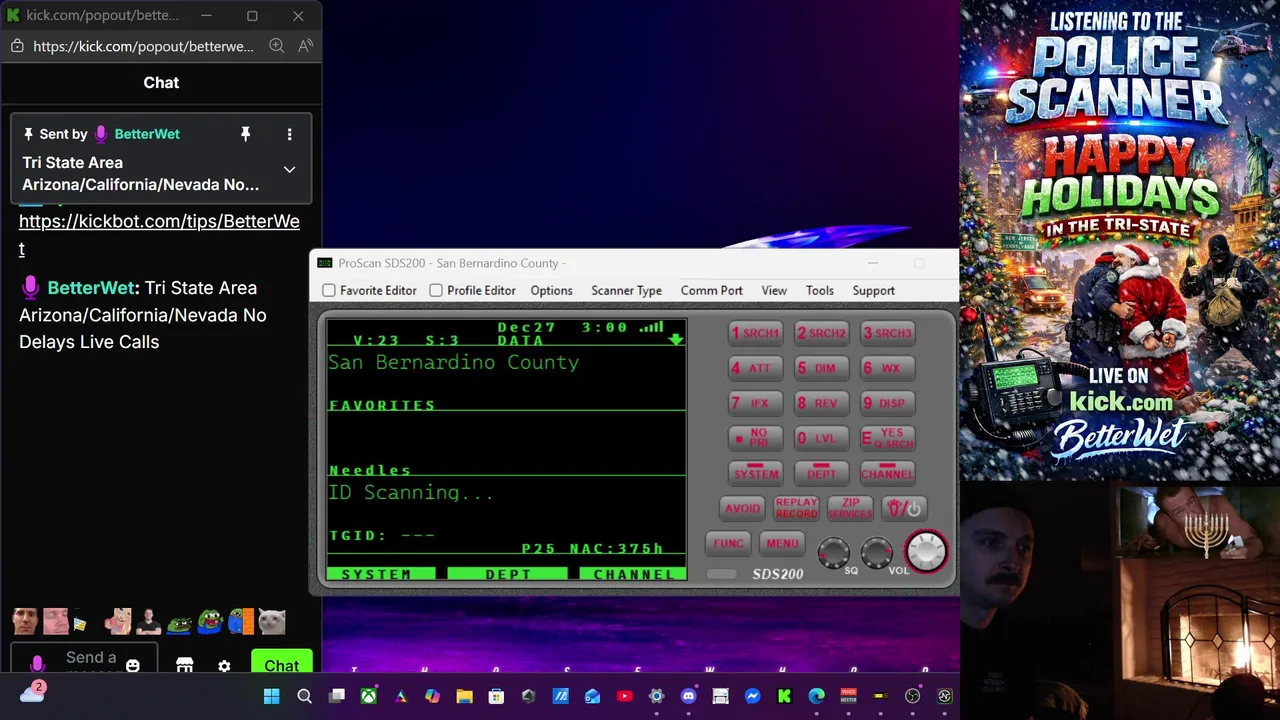Adjust the VOL volume knob
The width and height of the screenshot is (1280, 720).
(877, 553)
